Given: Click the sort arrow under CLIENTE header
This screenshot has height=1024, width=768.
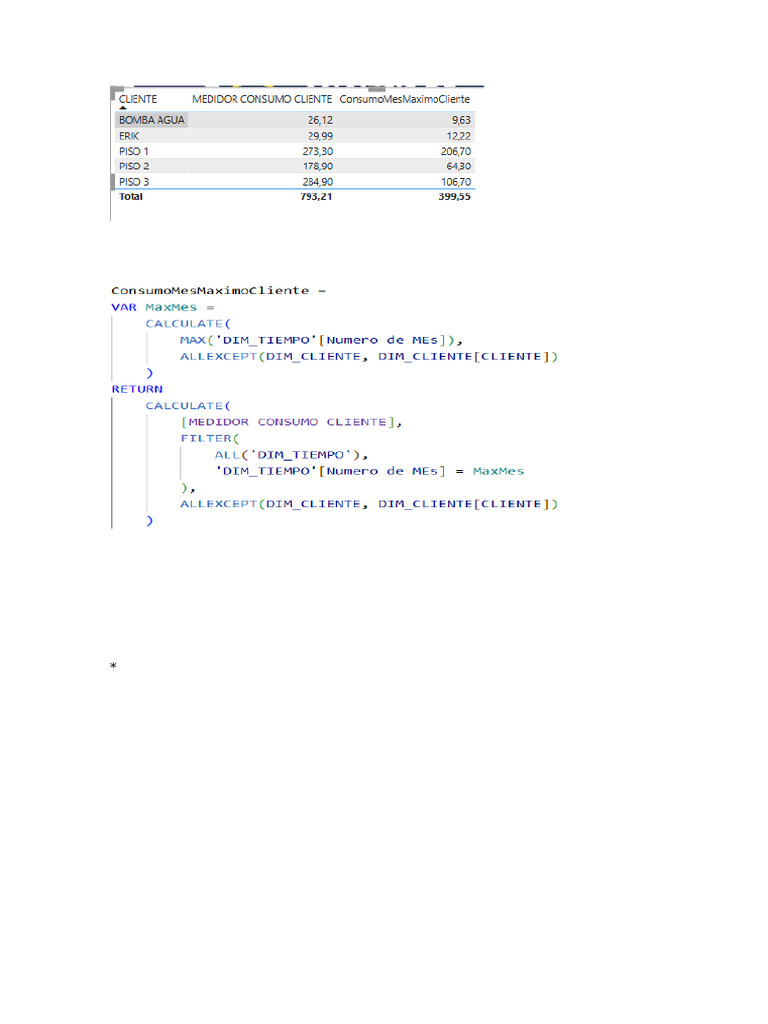Looking at the screenshot, I should pyautogui.click(x=123, y=107).
